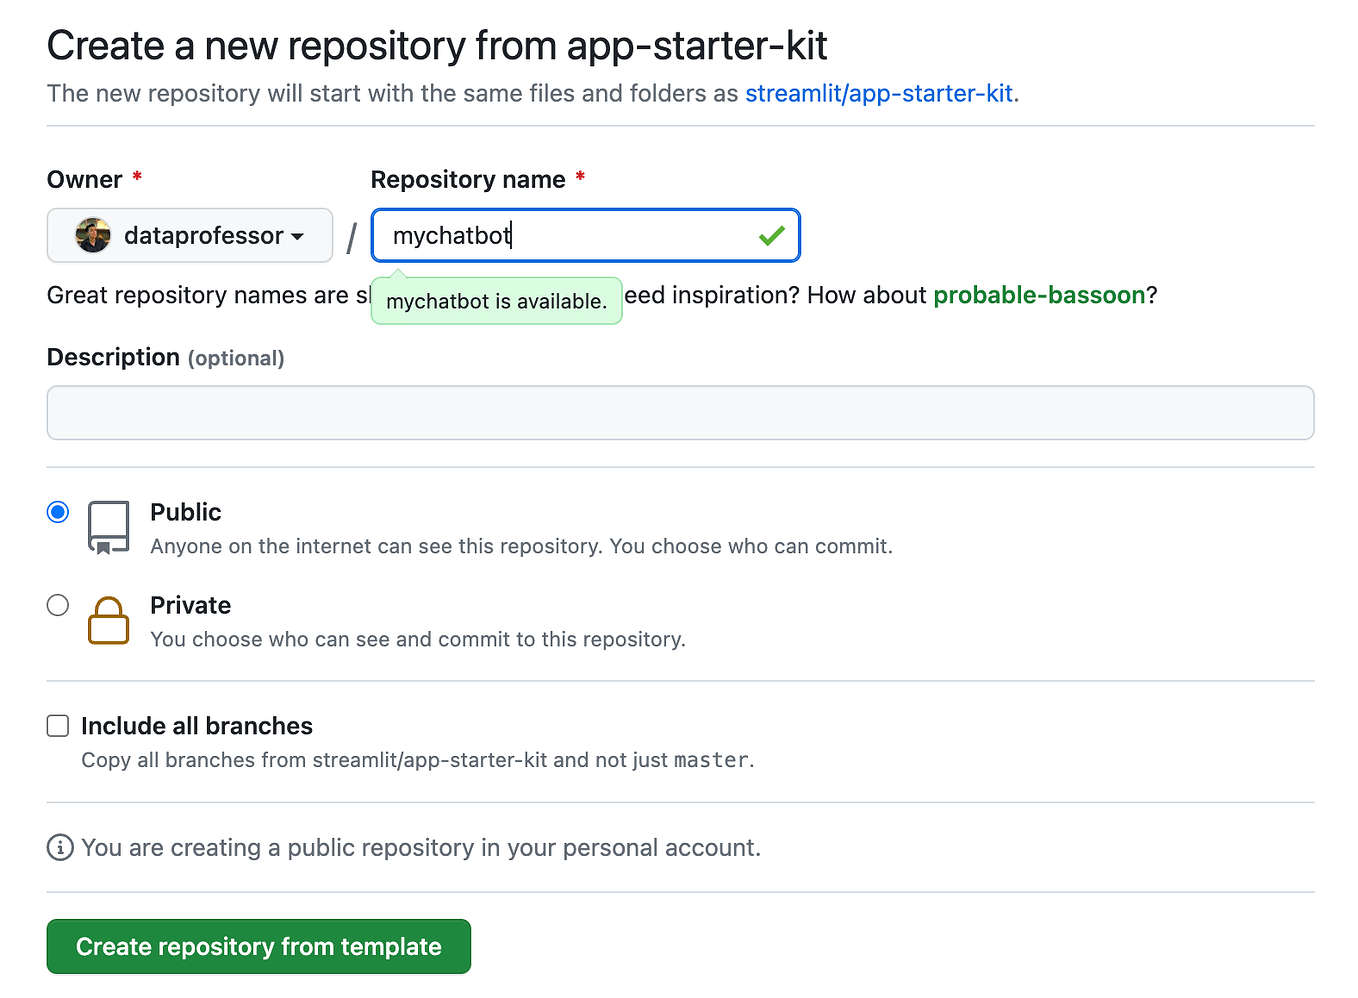Click the green availability checkmark icon
Image resolution: width=1358 pixels, height=998 pixels.
coord(771,236)
